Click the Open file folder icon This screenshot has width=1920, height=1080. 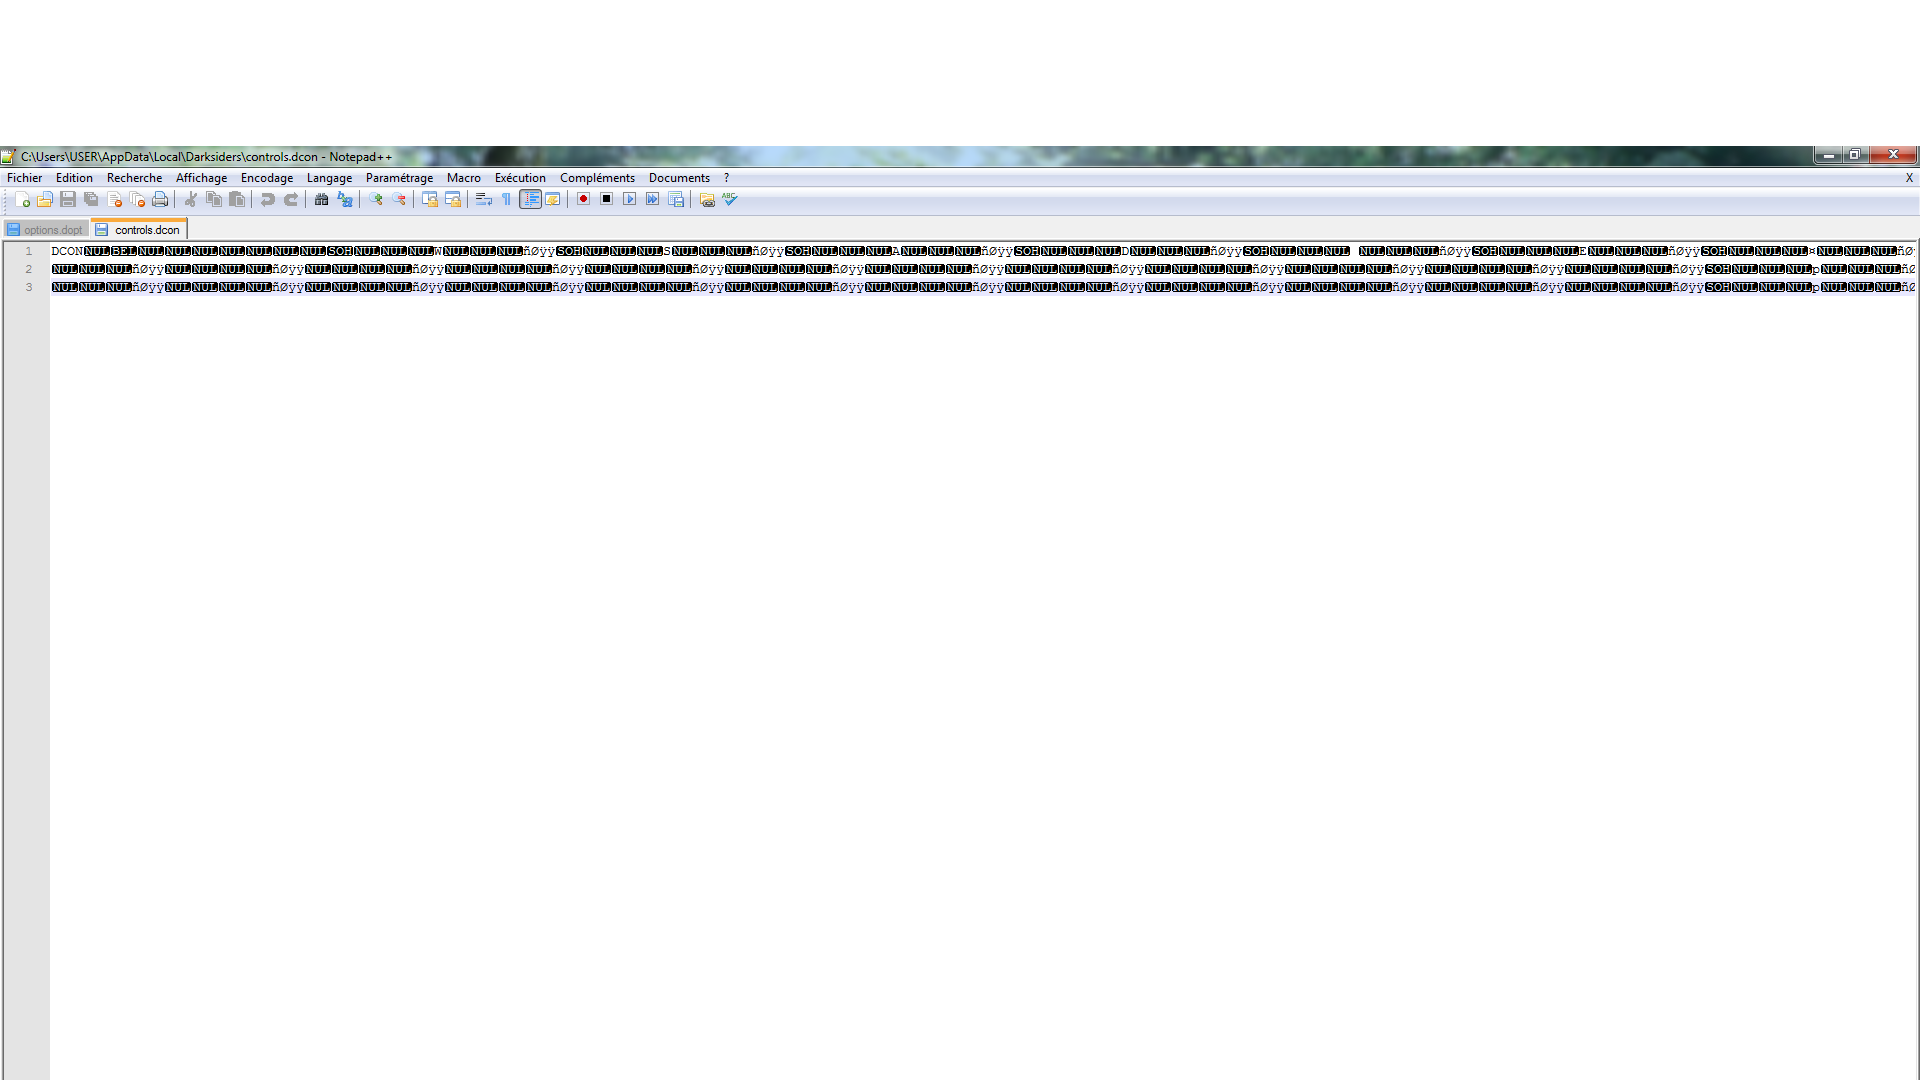coord(45,200)
